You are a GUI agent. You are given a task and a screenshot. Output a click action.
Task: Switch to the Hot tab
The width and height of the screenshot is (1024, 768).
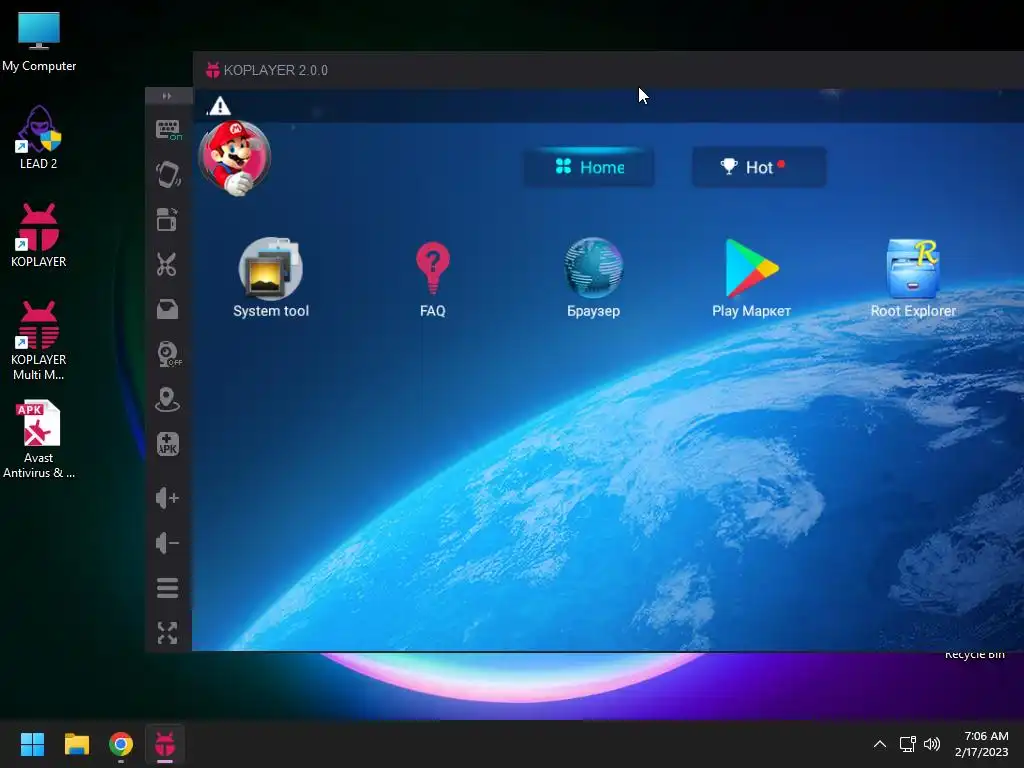pyautogui.click(x=759, y=167)
